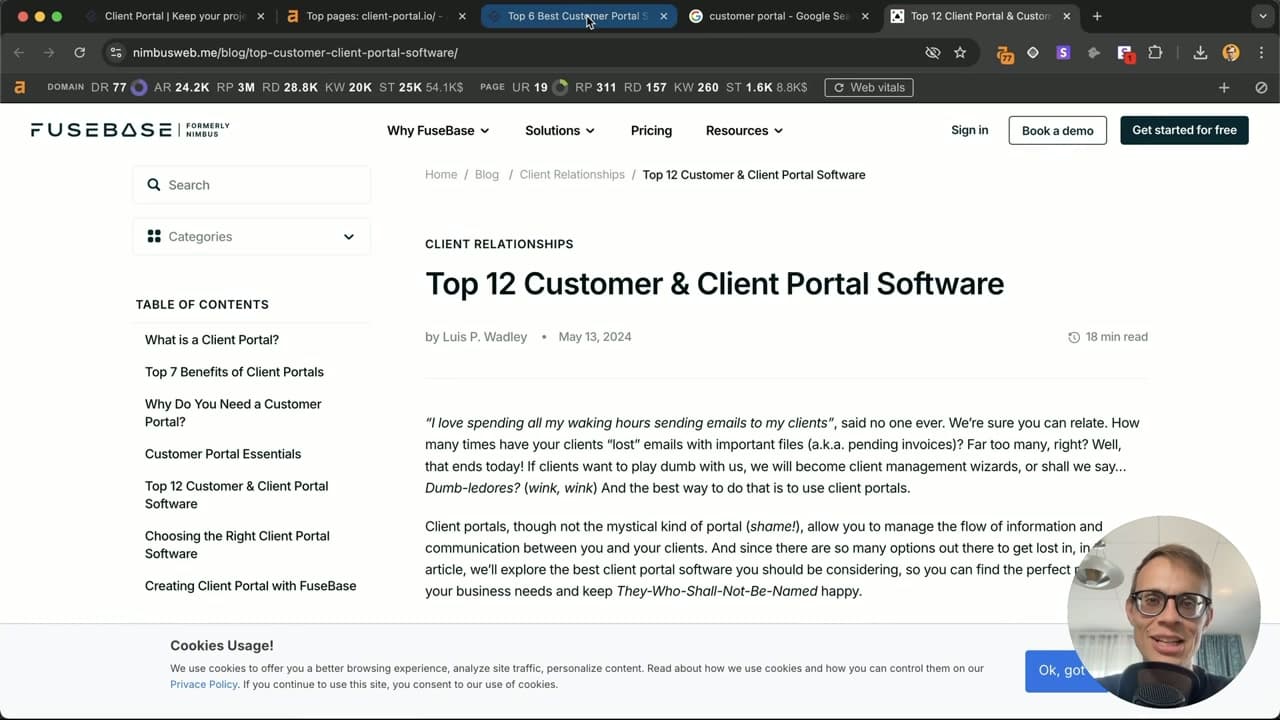
Task: Open the purple S extension icon
Action: tap(1063, 52)
